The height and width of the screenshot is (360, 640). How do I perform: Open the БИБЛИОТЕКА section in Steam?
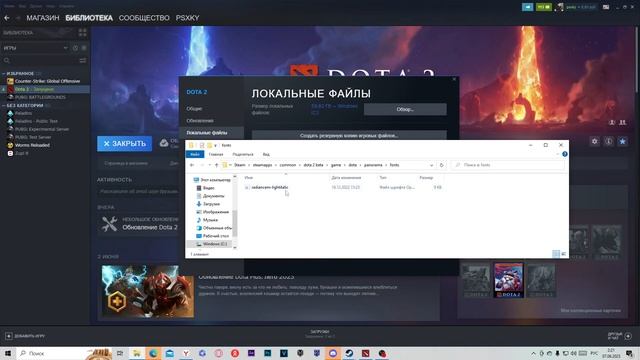coord(89,18)
